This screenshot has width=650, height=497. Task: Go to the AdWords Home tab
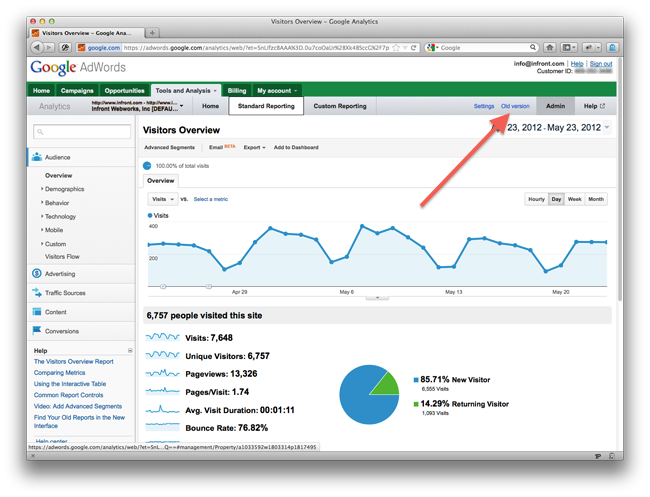(41, 91)
